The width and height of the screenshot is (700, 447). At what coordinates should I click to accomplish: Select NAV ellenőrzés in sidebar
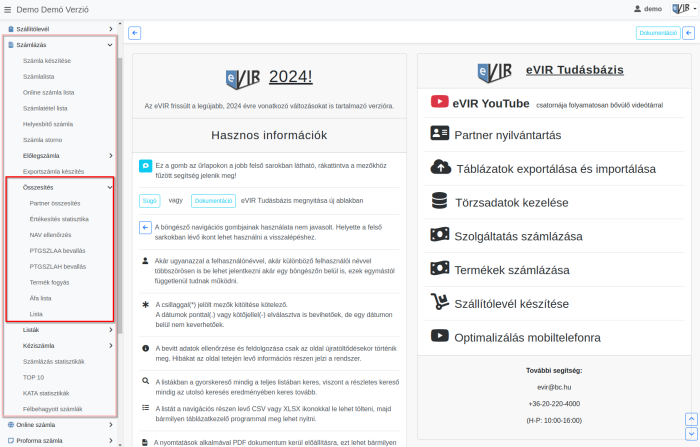[50, 235]
